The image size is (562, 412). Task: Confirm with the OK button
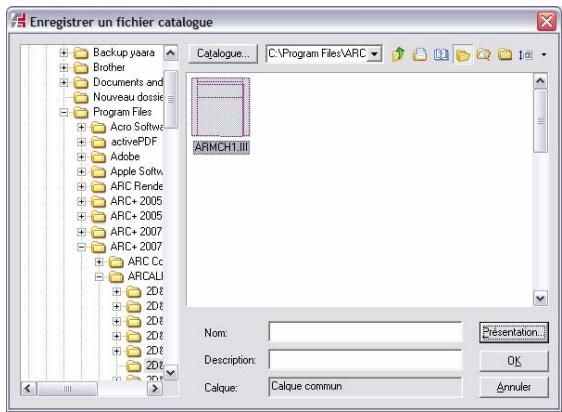pyautogui.click(x=514, y=360)
